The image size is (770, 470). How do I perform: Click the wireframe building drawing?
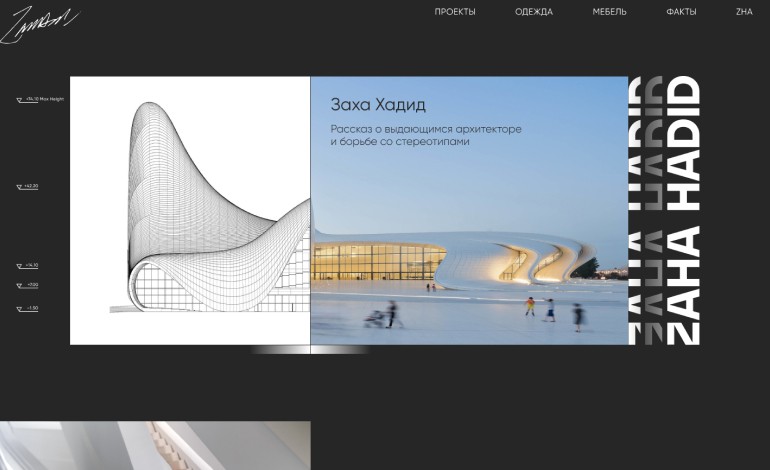tap(190, 210)
